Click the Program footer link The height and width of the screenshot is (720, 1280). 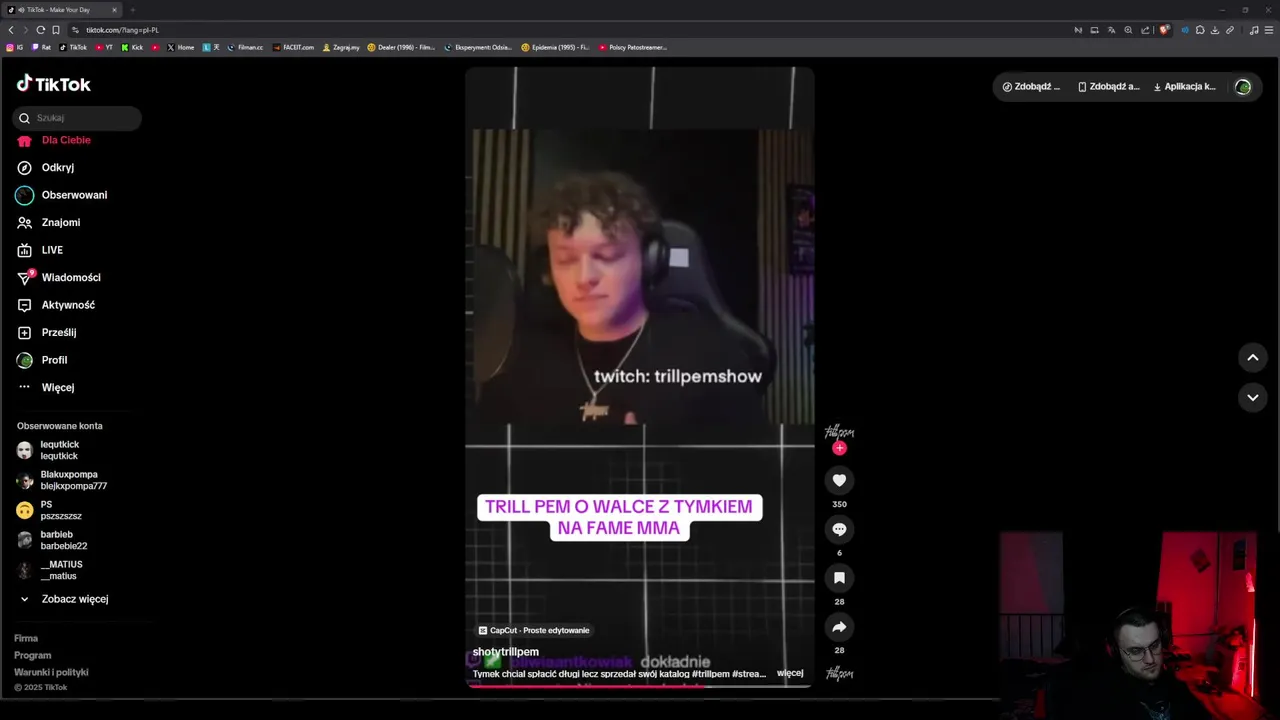coord(32,655)
